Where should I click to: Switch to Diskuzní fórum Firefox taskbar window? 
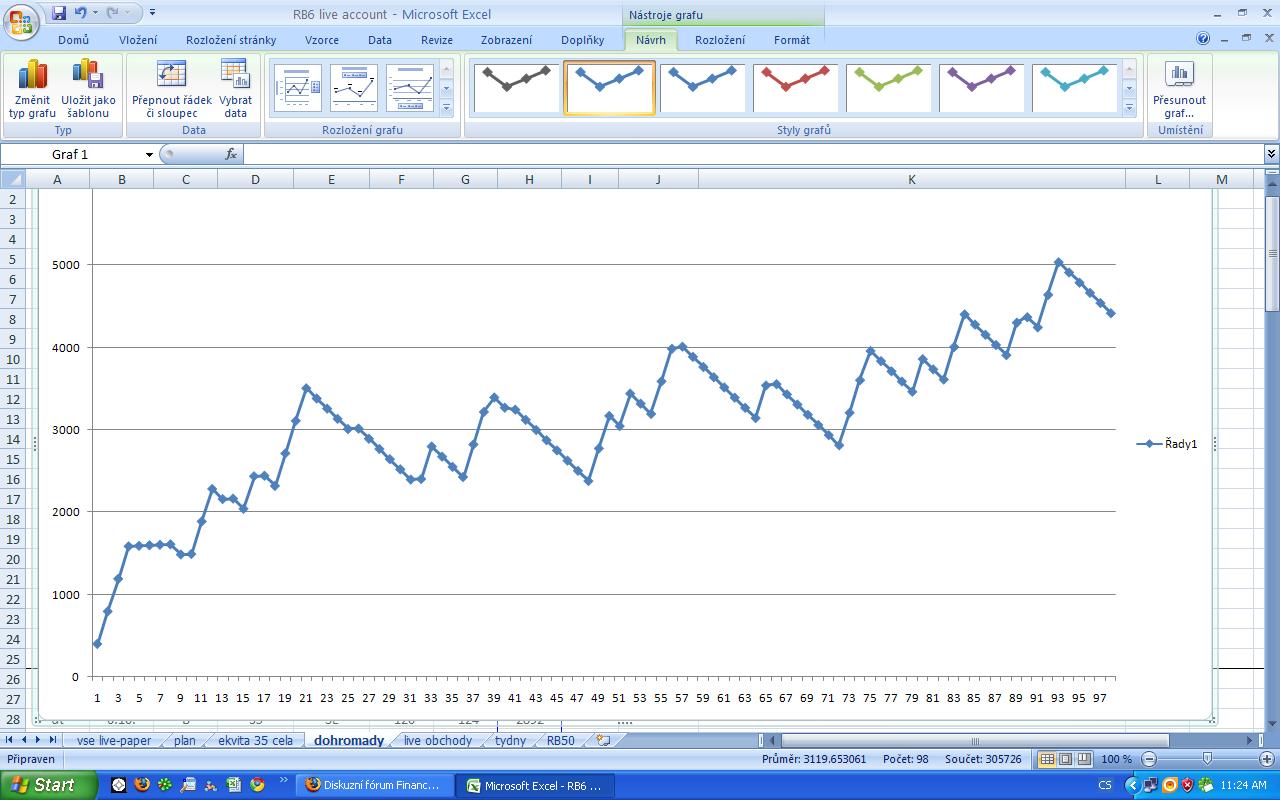[375, 785]
